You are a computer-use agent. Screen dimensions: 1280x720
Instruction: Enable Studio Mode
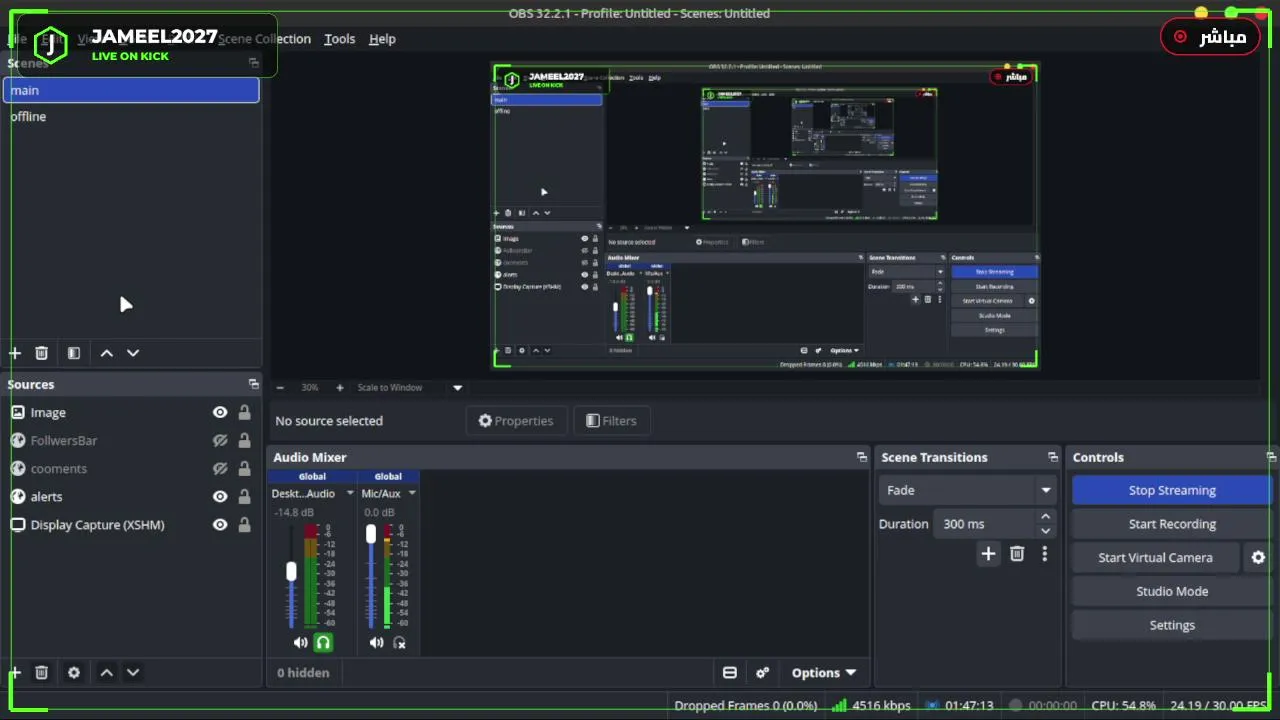point(1172,591)
